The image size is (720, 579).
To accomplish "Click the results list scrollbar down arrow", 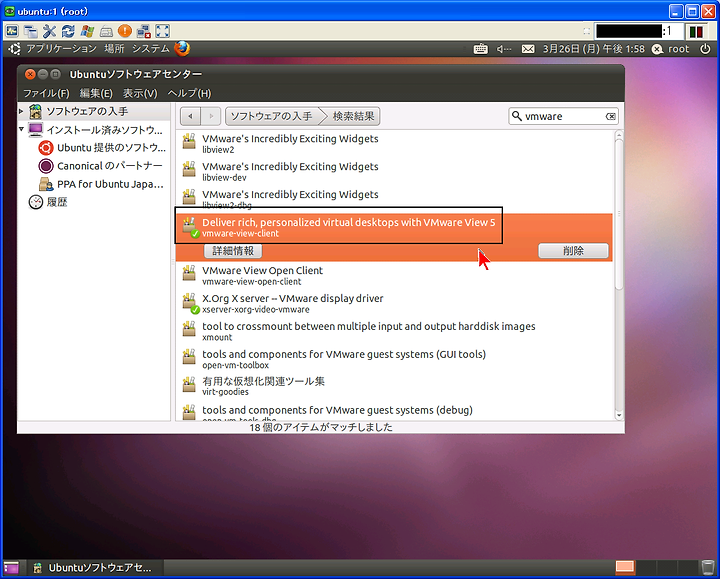I will 619,416.
